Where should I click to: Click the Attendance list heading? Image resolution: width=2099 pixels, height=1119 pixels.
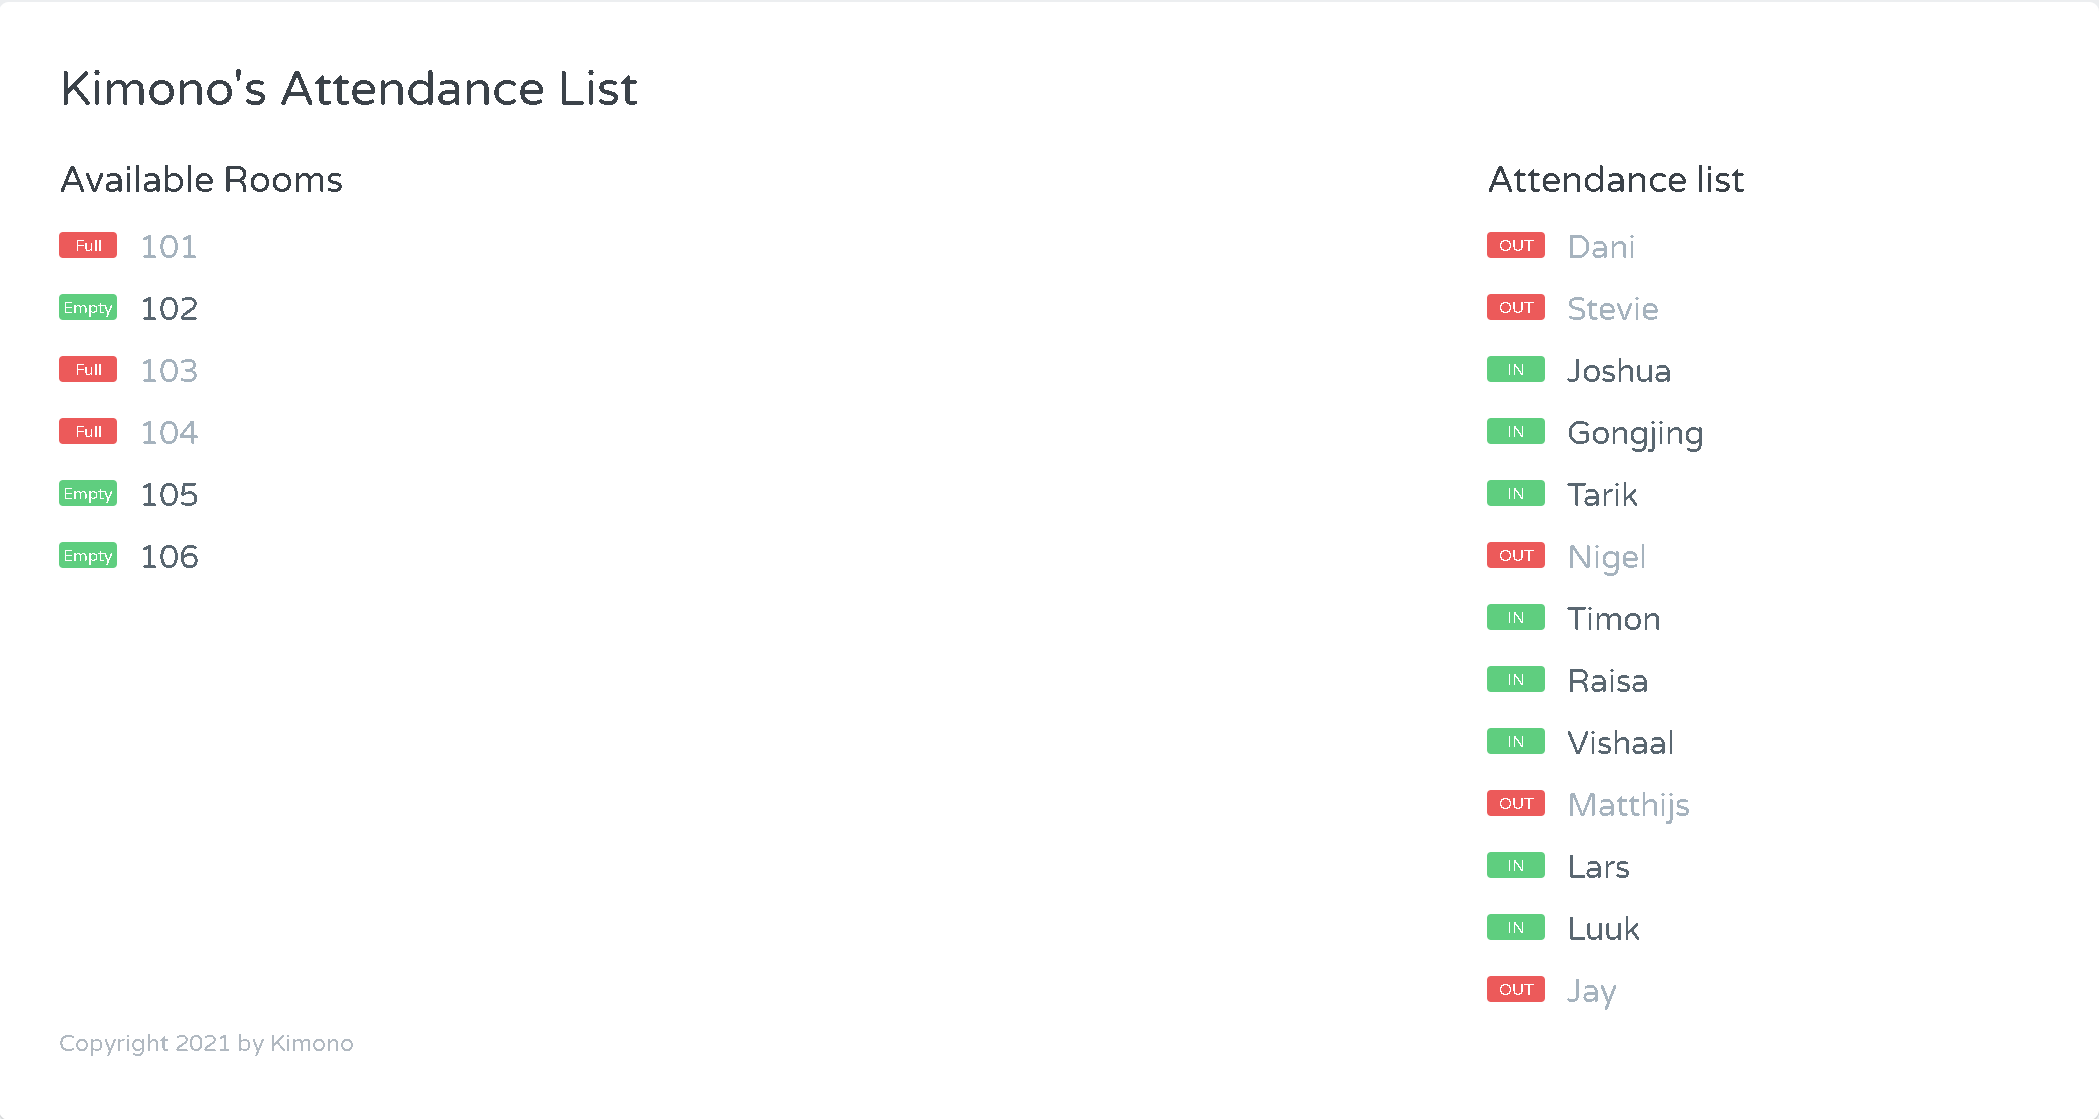point(1616,180)
